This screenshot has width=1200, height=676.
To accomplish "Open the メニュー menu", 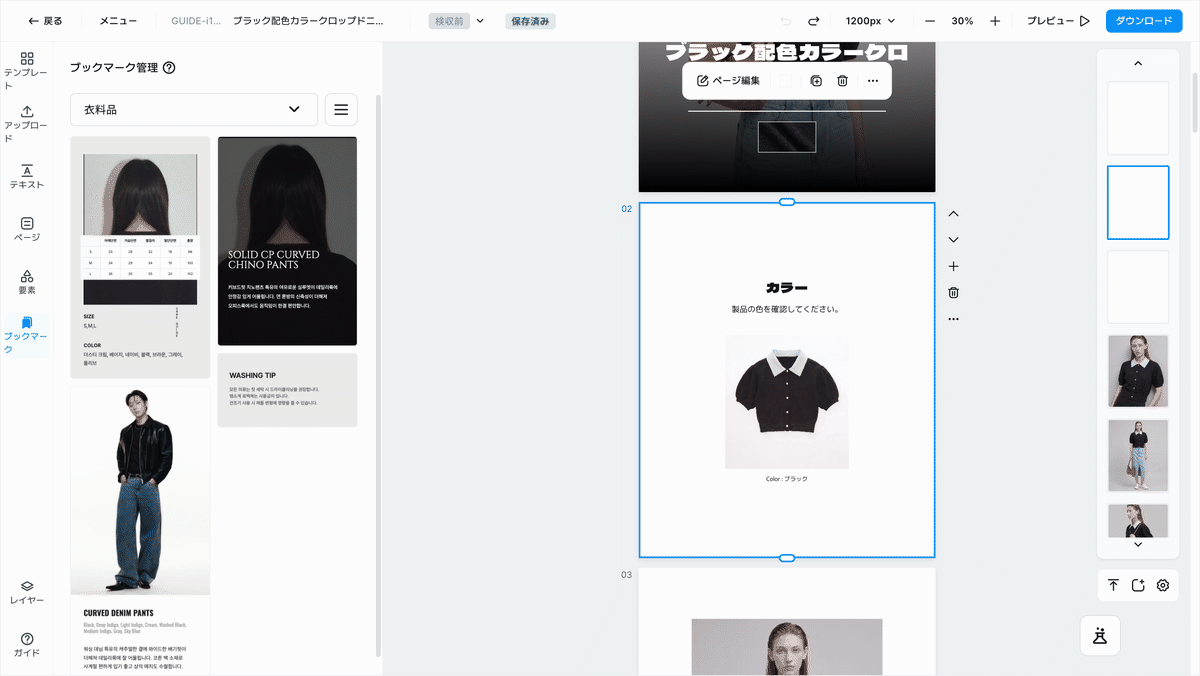I will point(118,21).
